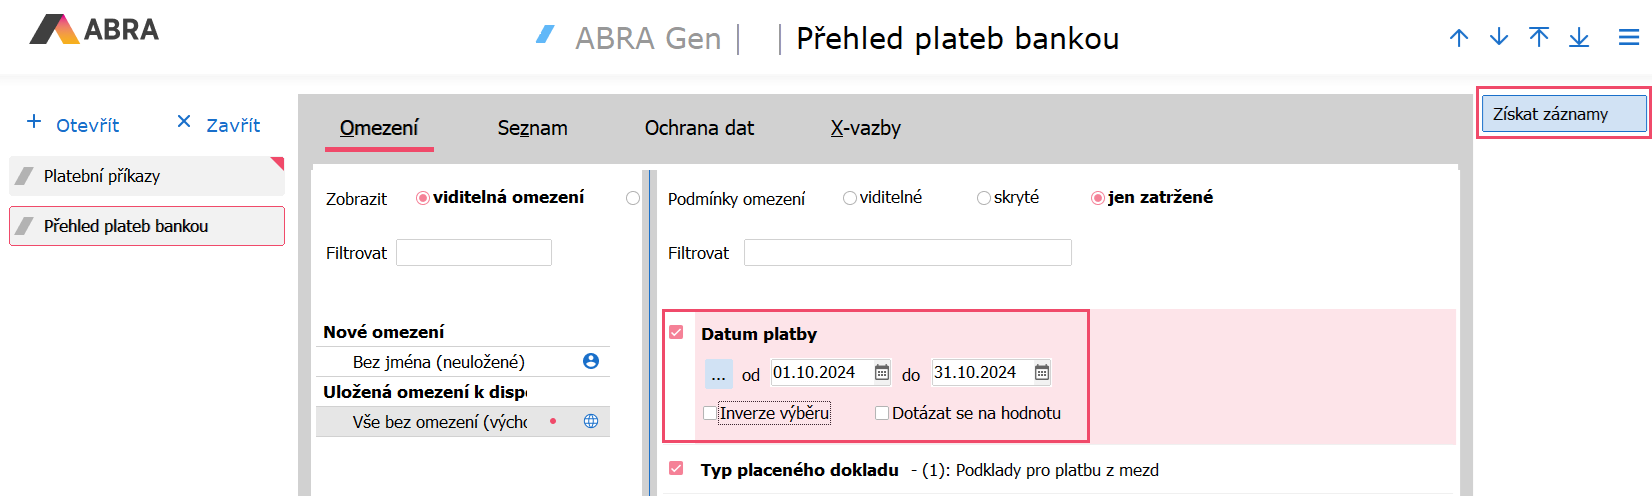
Task: Switch to the Seznam tab
Action: (532, 128)
